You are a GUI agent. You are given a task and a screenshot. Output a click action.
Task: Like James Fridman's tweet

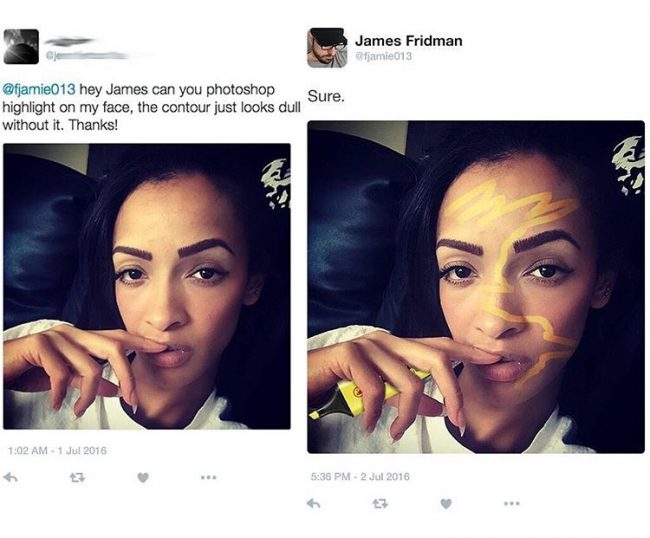(446, 504)
